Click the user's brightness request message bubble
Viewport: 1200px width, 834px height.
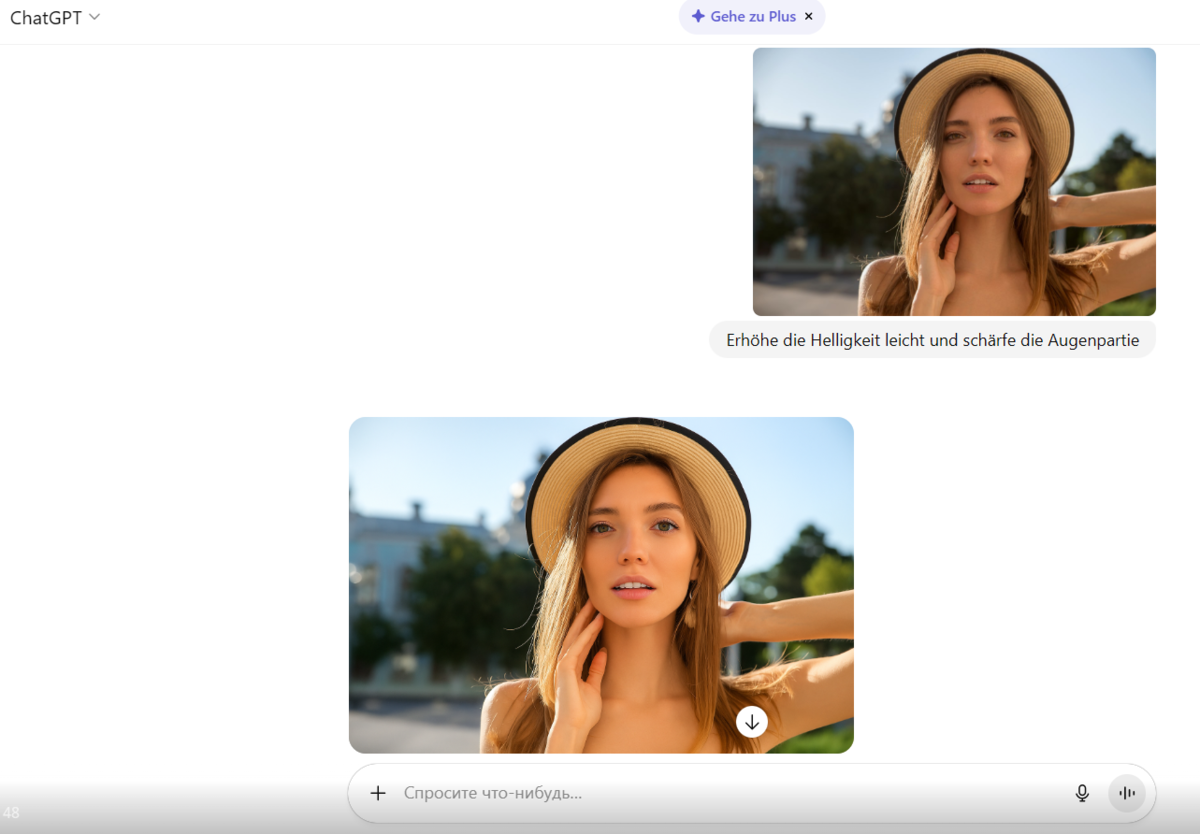click(932, 339)
